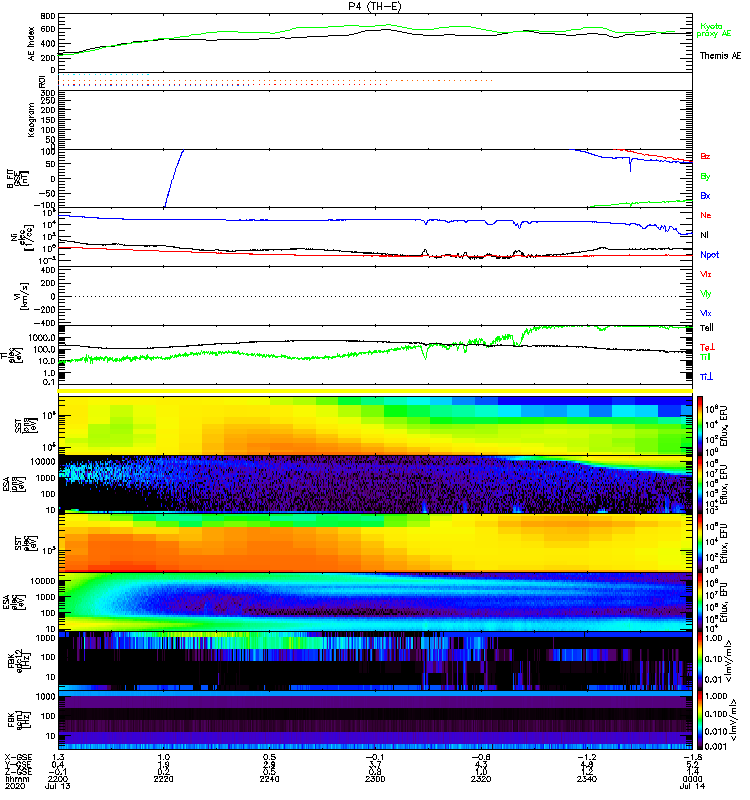
Task: Click inside the AE index line plot
Action: 375,43
